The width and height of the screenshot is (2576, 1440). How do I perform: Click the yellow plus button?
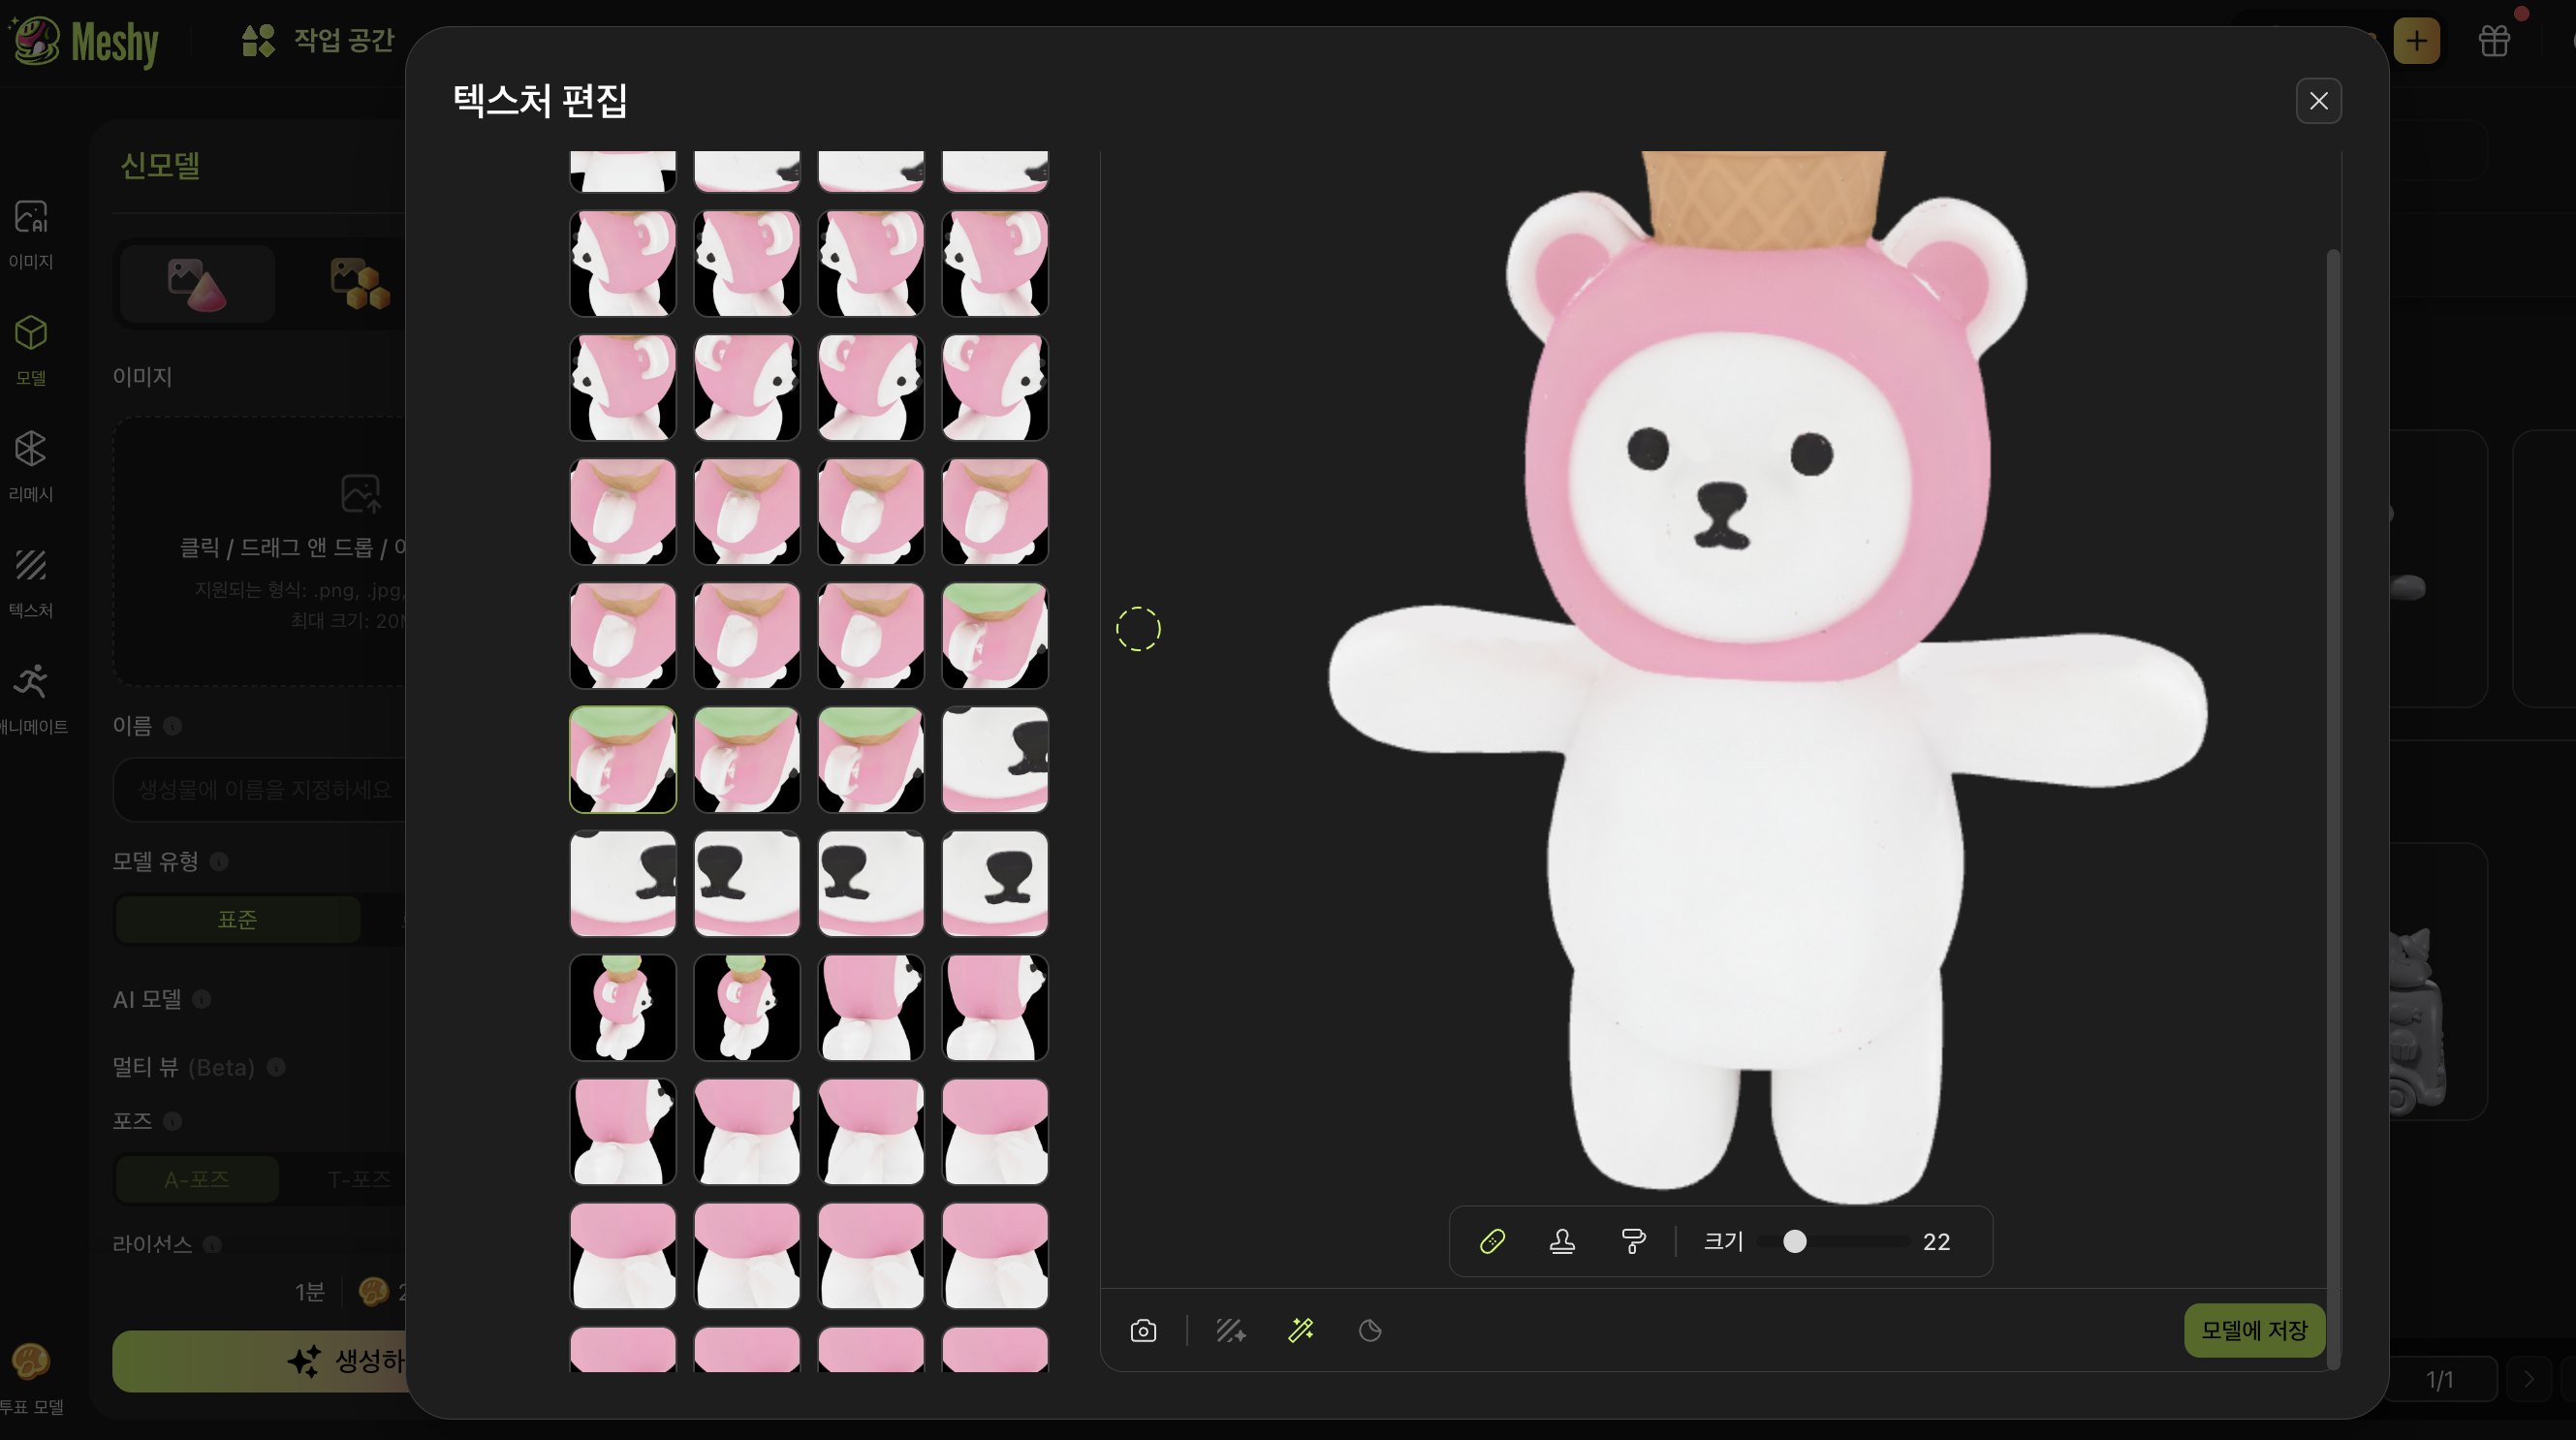point(2416,41)
